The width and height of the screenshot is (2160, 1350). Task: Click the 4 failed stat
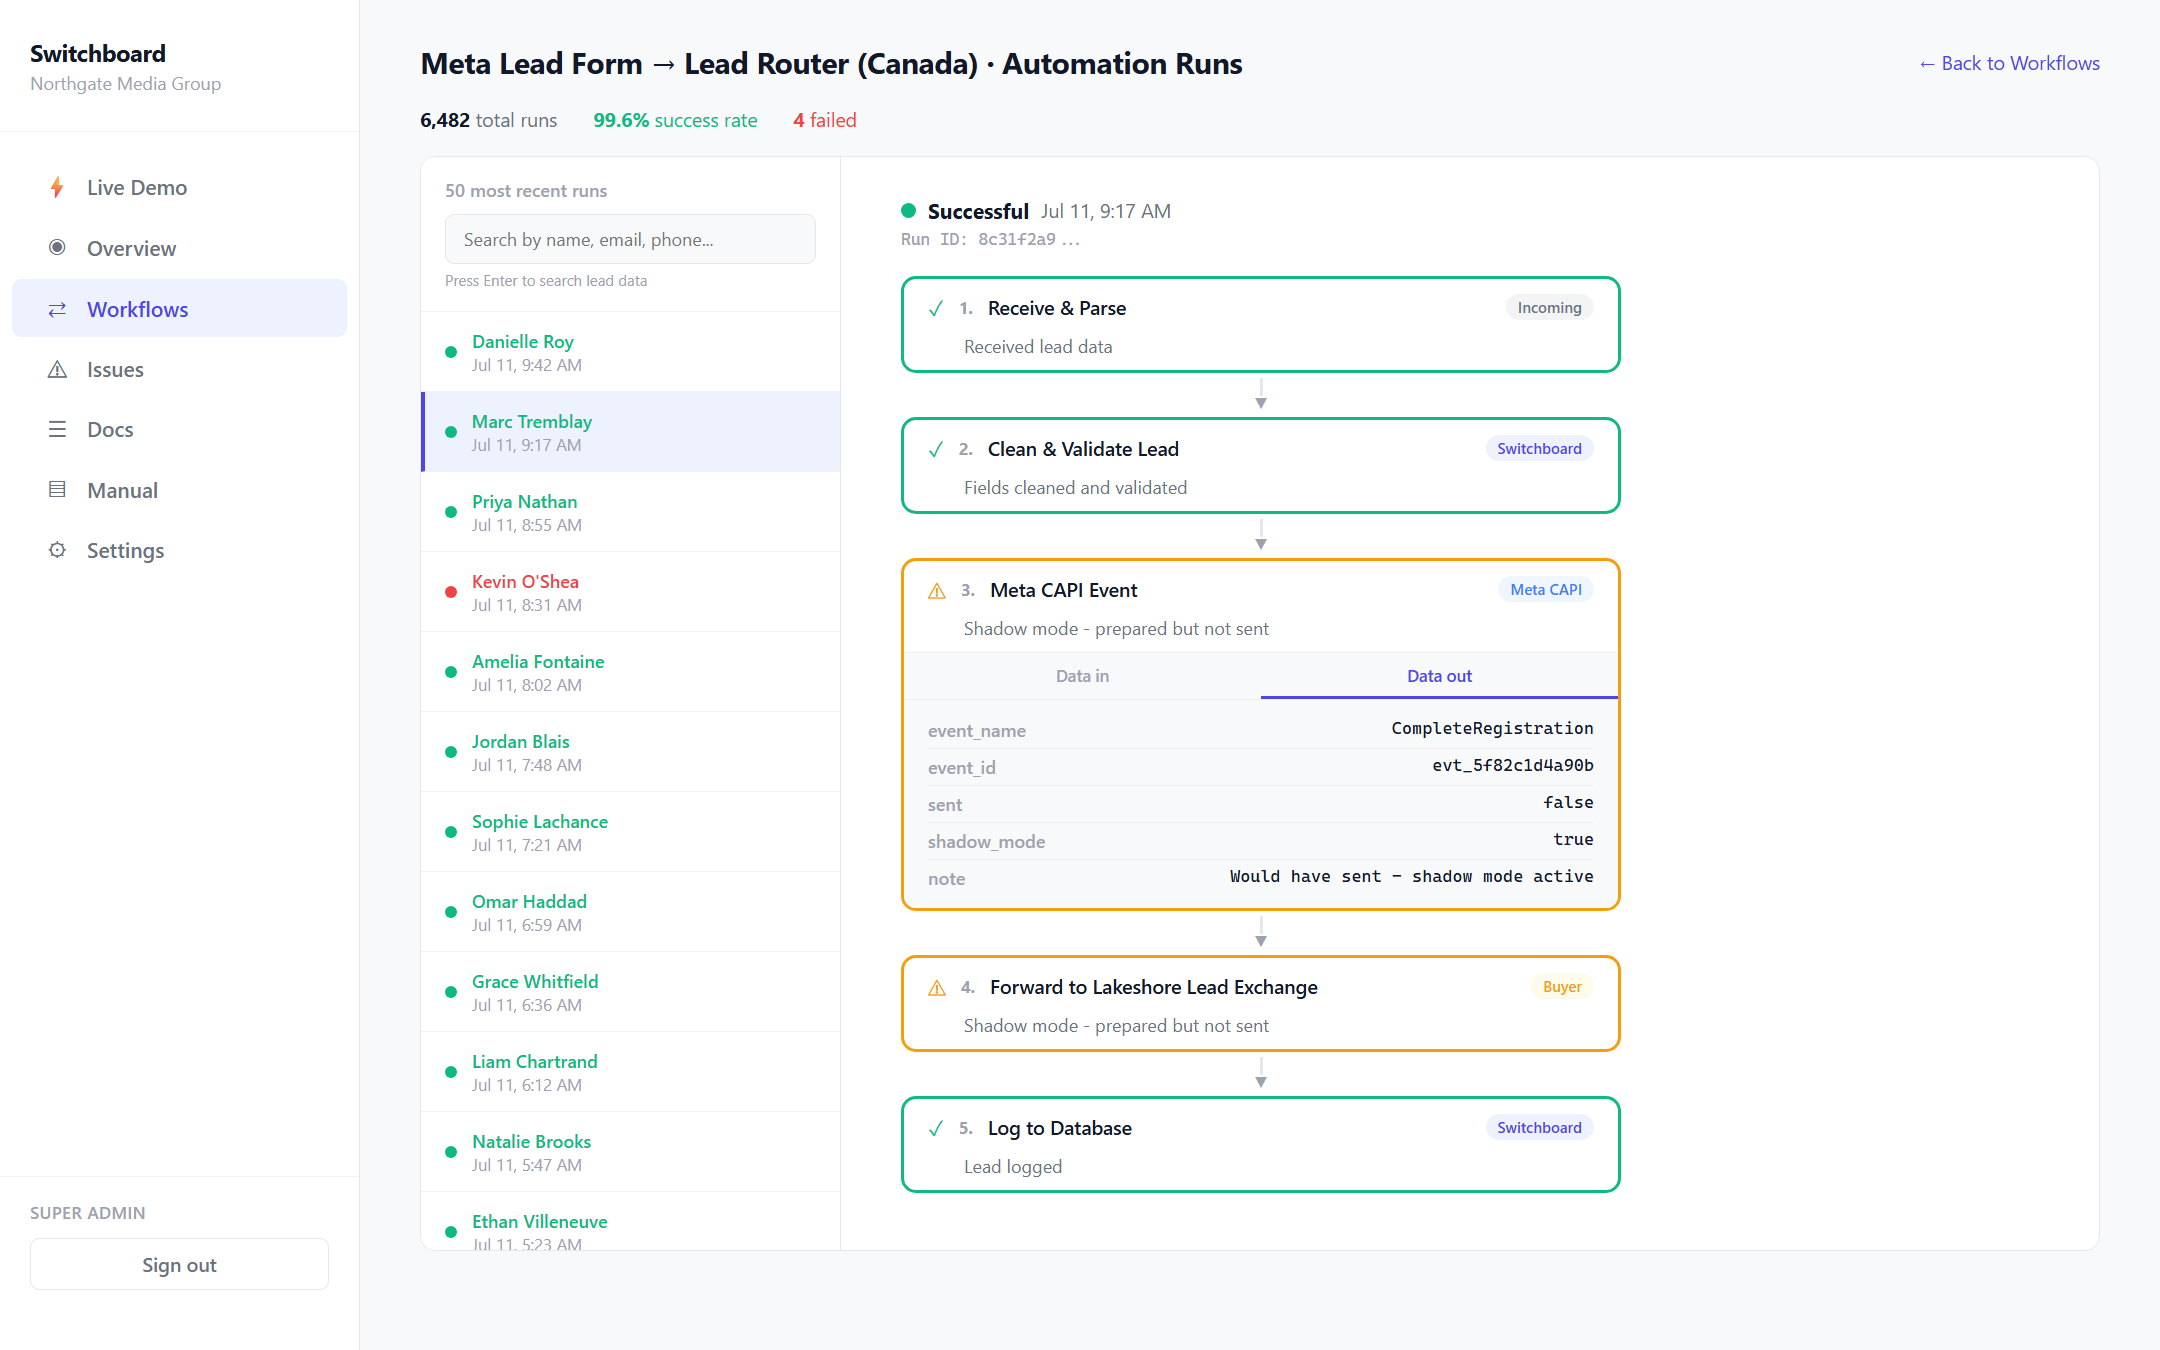(x=825, y=120)
